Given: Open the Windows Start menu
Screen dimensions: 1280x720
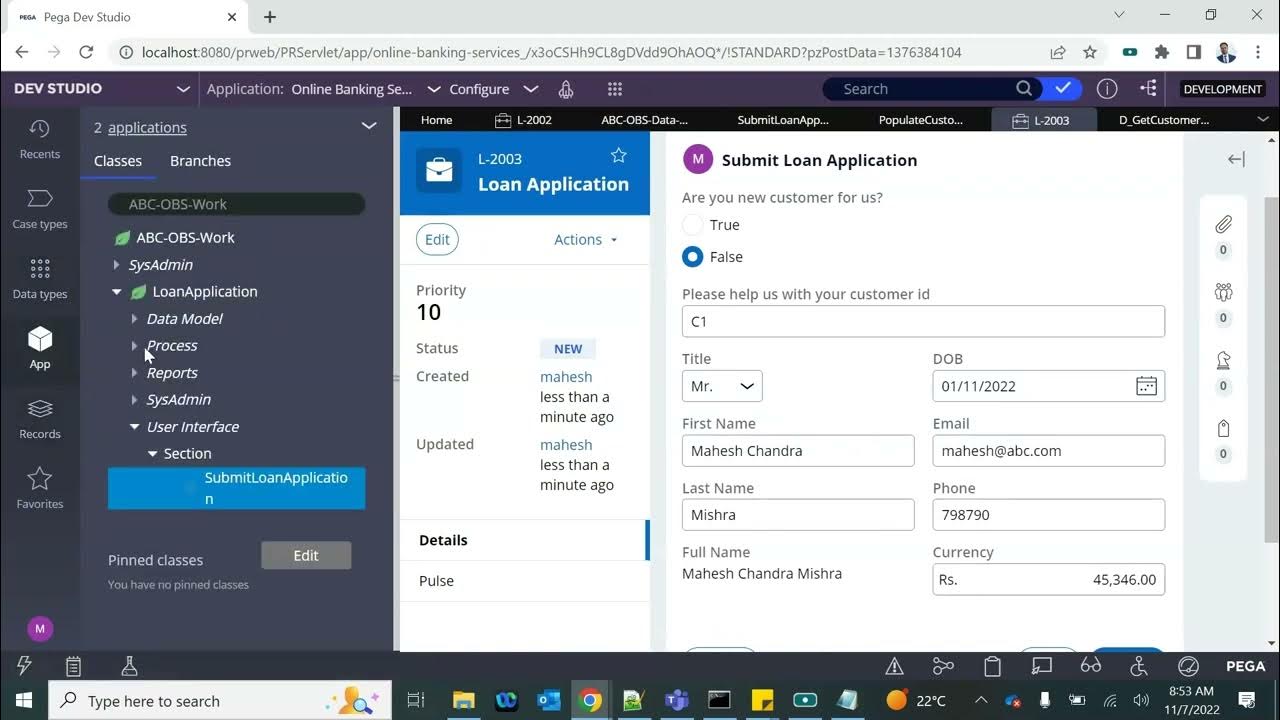Looking at the screenshot, I should [x=24, y=700].
